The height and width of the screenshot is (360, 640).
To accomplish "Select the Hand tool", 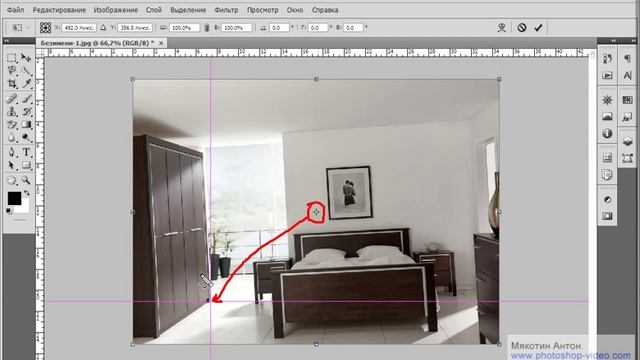I will pyautogui.click(x=12, y=180).
